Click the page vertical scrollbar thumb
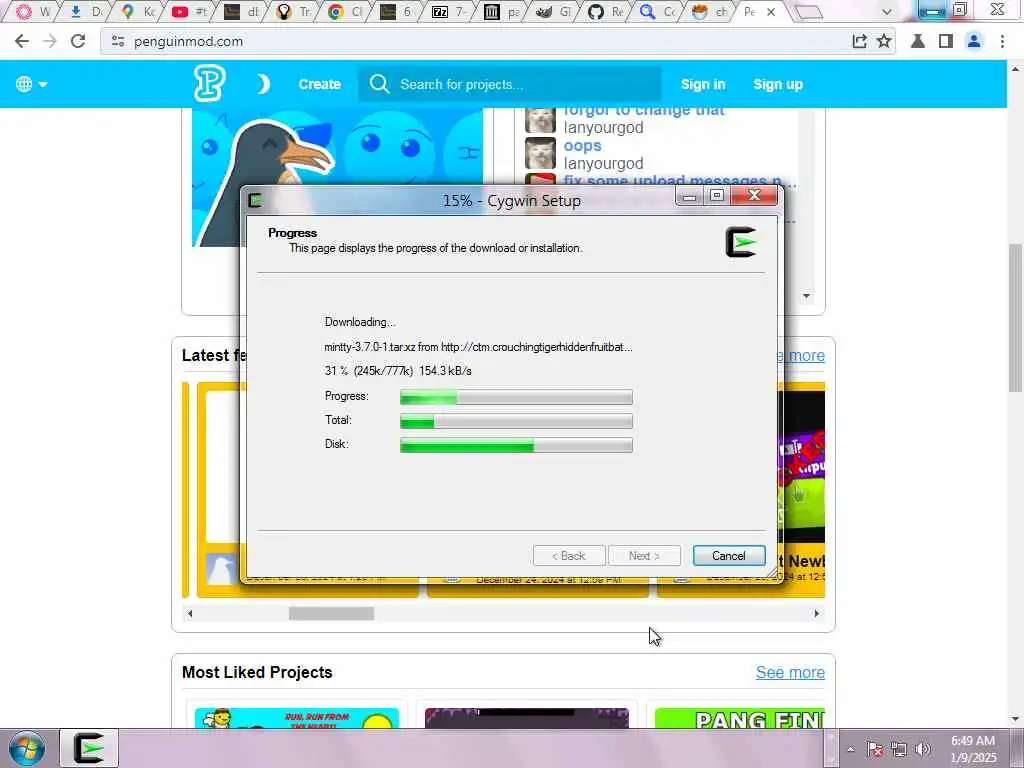1024x768 pixels. point(1016,318)
